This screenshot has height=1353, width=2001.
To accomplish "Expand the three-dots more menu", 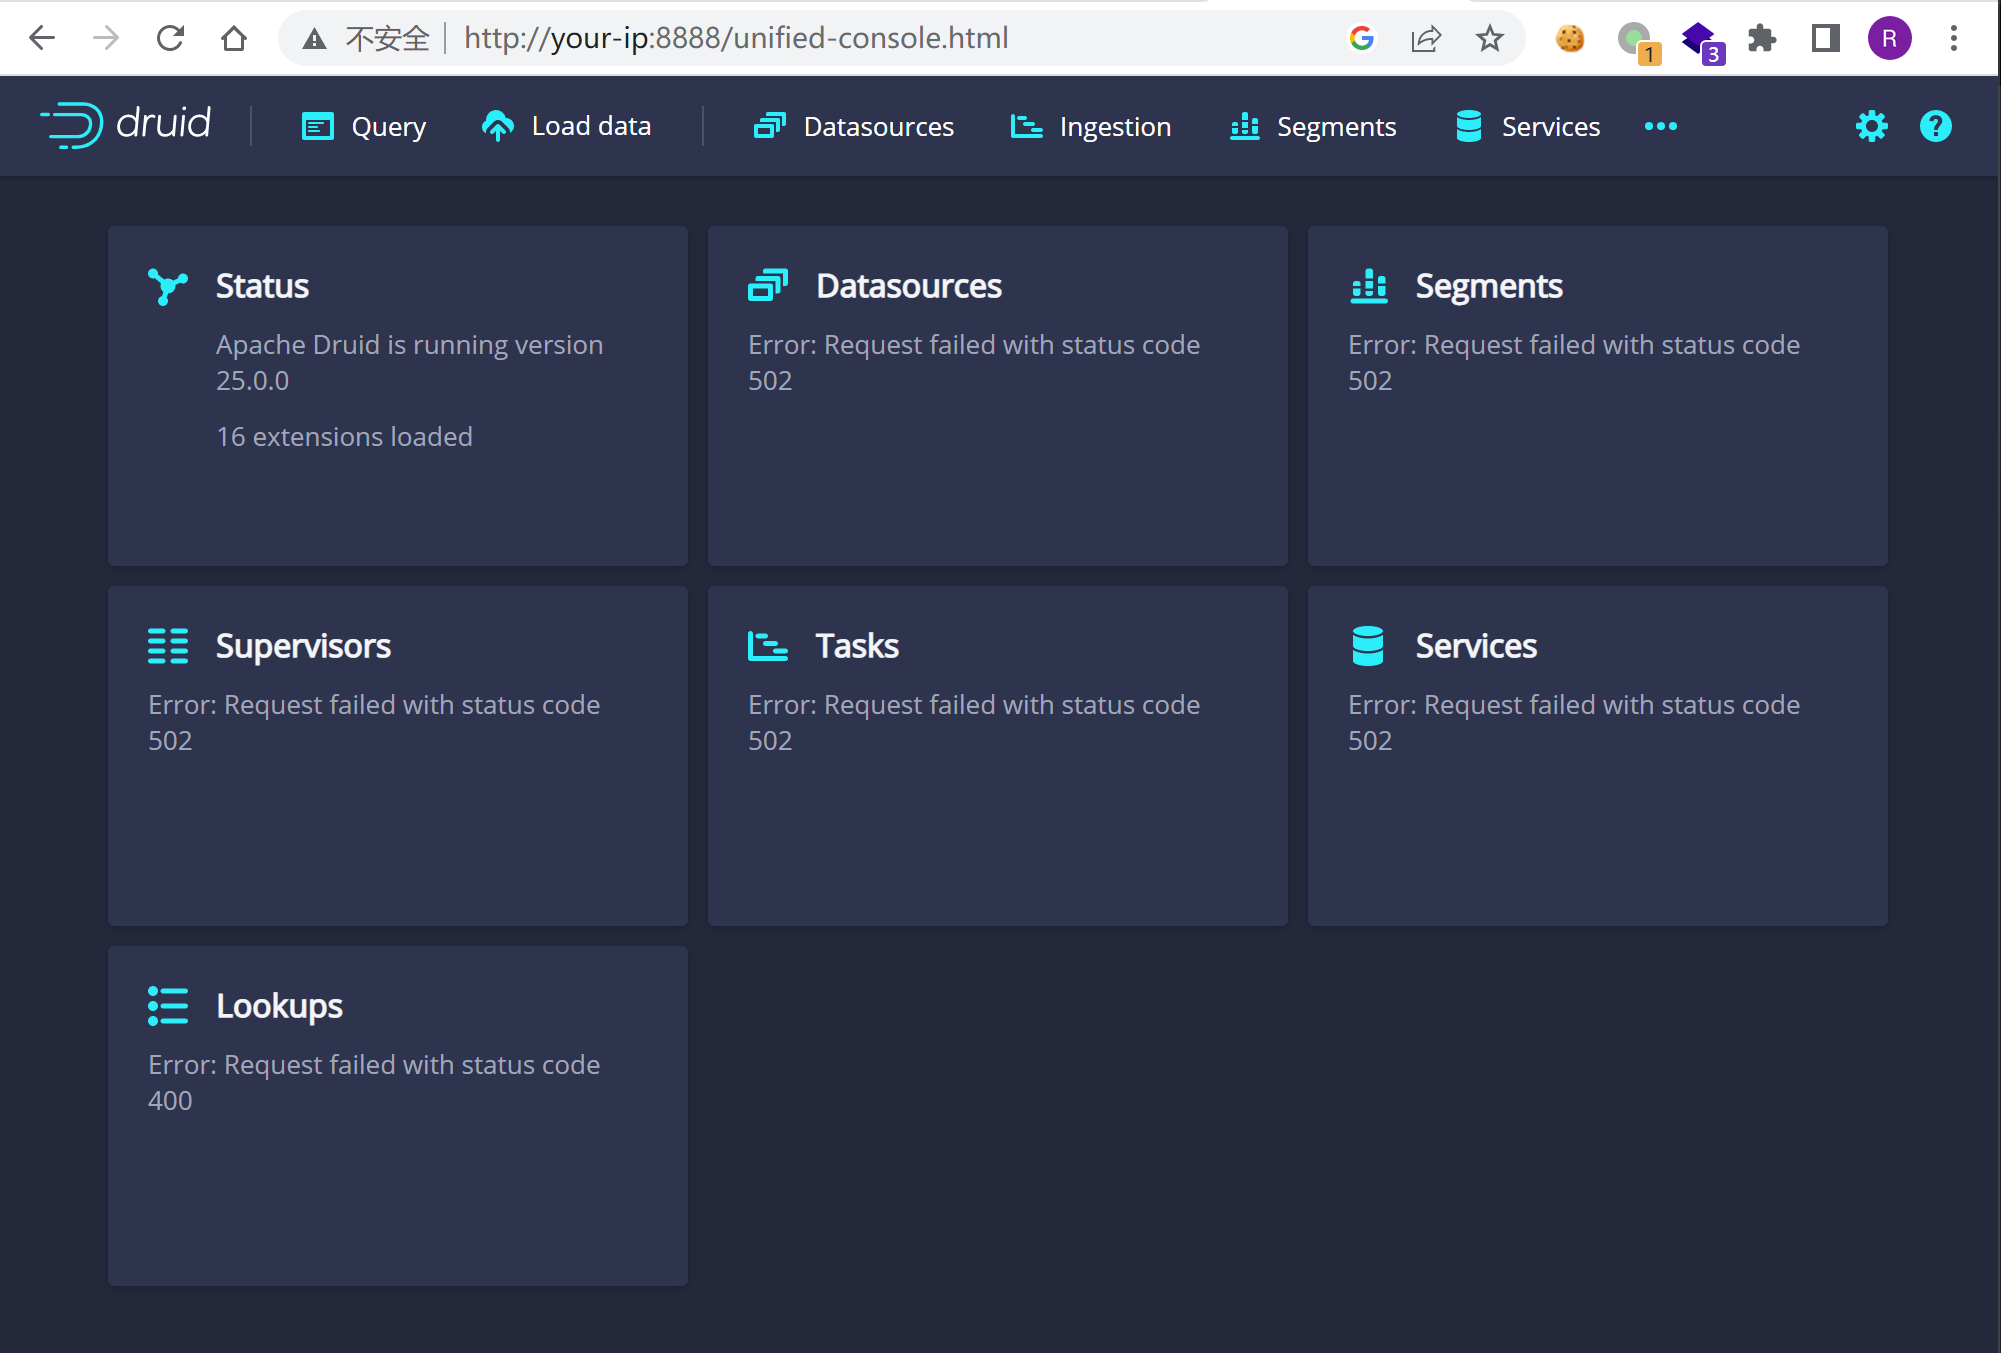I will point(1660,126).
